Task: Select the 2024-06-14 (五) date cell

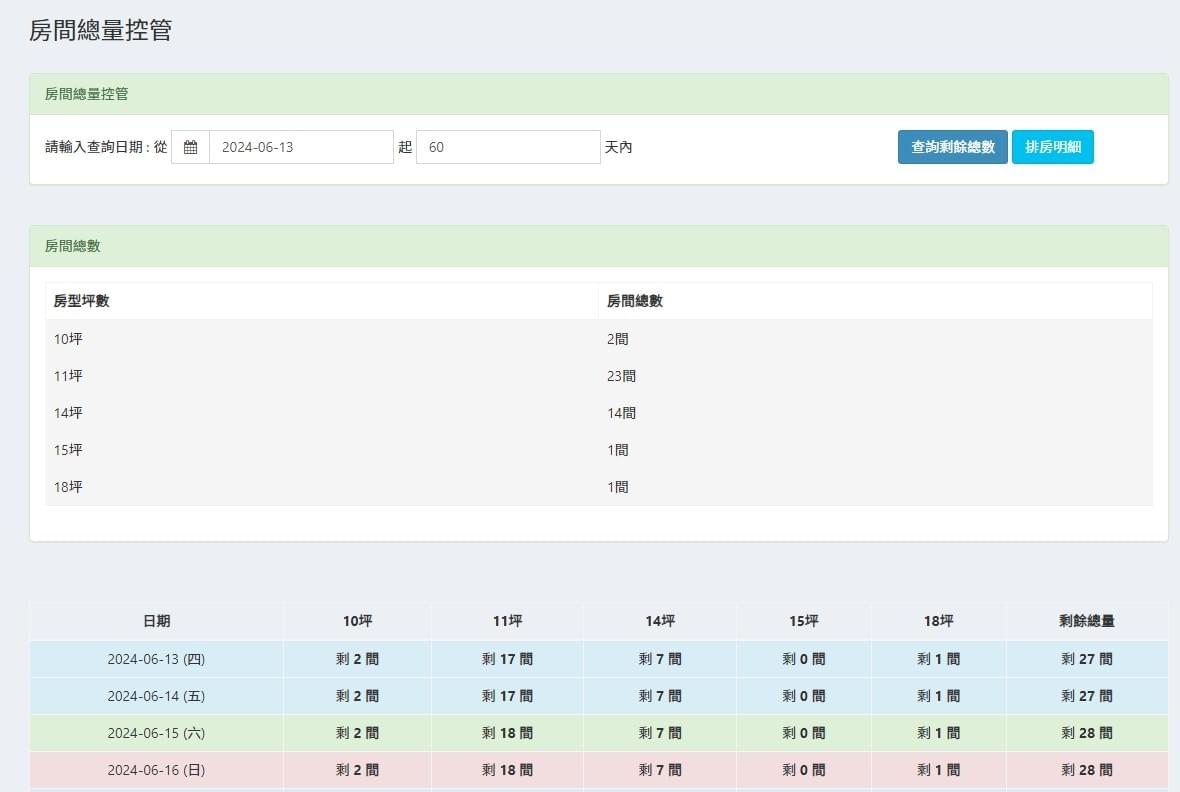Action: pos(156,696)
